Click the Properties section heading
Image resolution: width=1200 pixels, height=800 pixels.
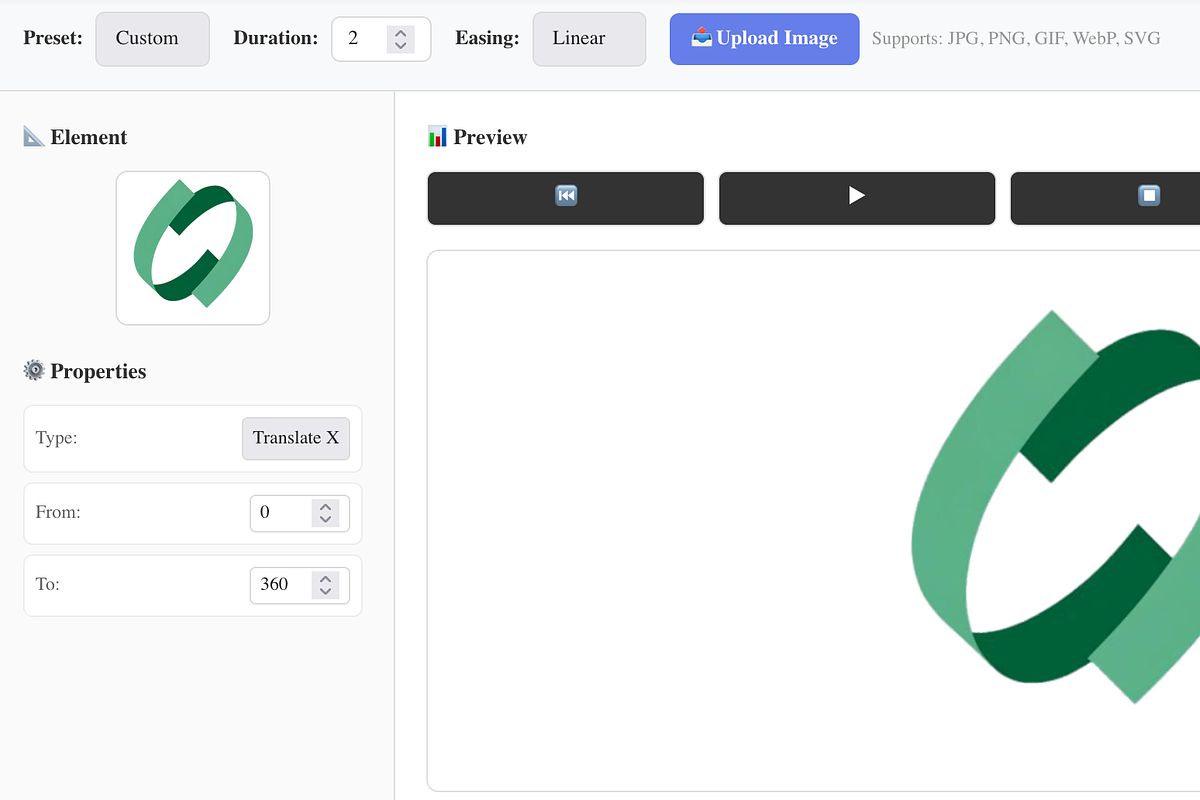[85, 371]
